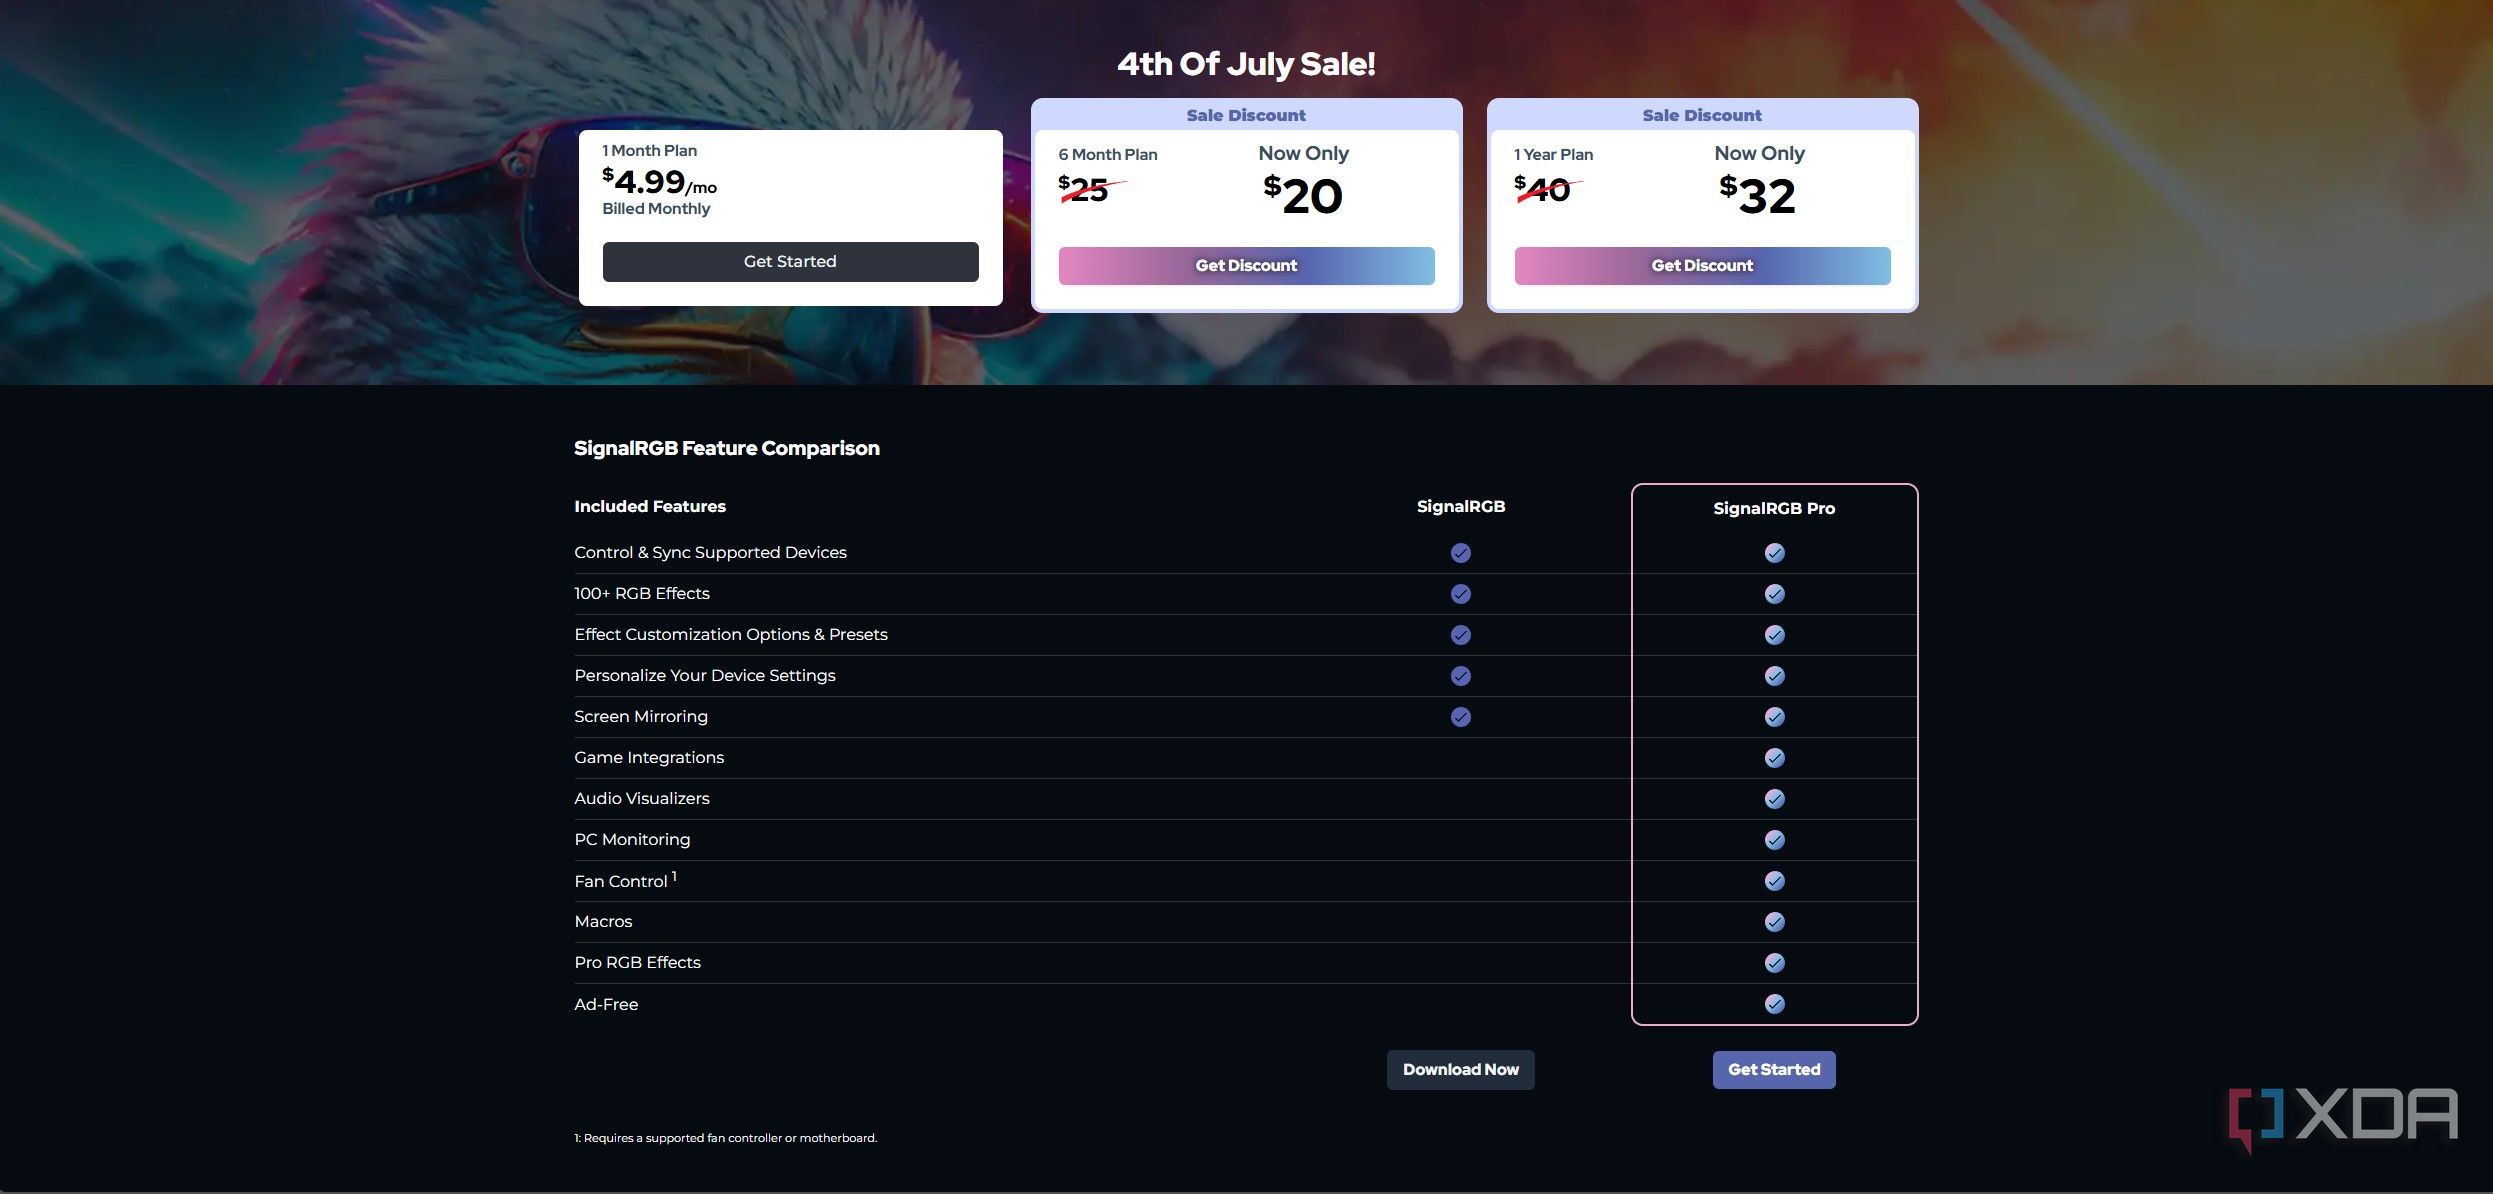The width and height of the screenshot is (2493, 1194).
Task: Click Pro checkmark for 100+ RGB Effects
Action: tap(1775, 594)
